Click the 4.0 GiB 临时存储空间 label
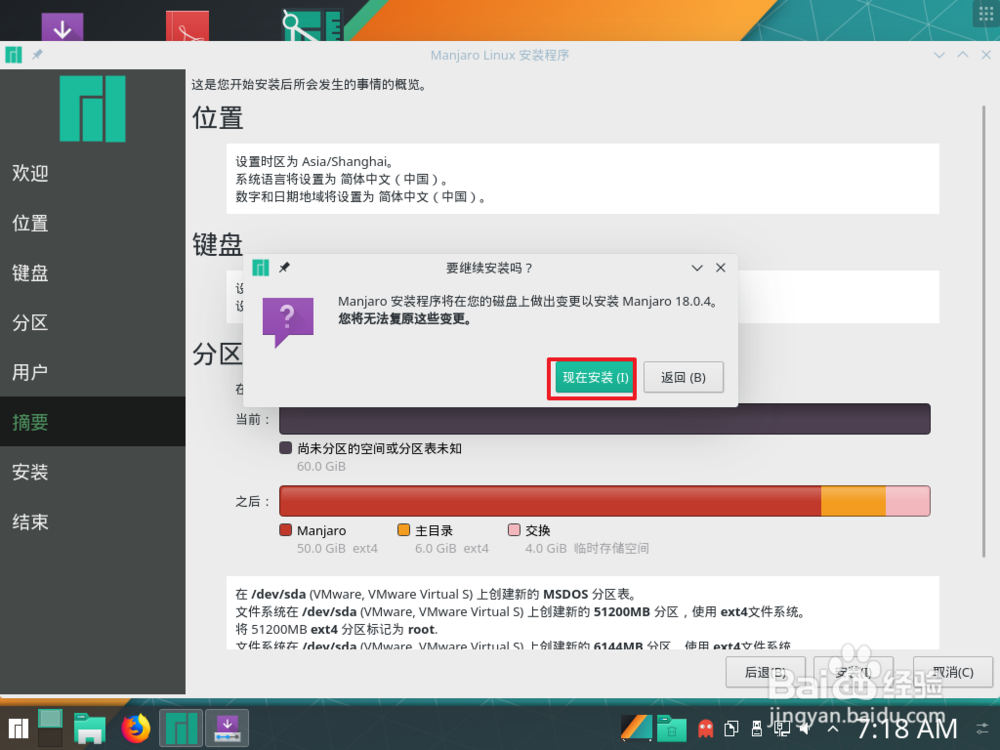The image size is (1000, 750). (x=587, y=548)
